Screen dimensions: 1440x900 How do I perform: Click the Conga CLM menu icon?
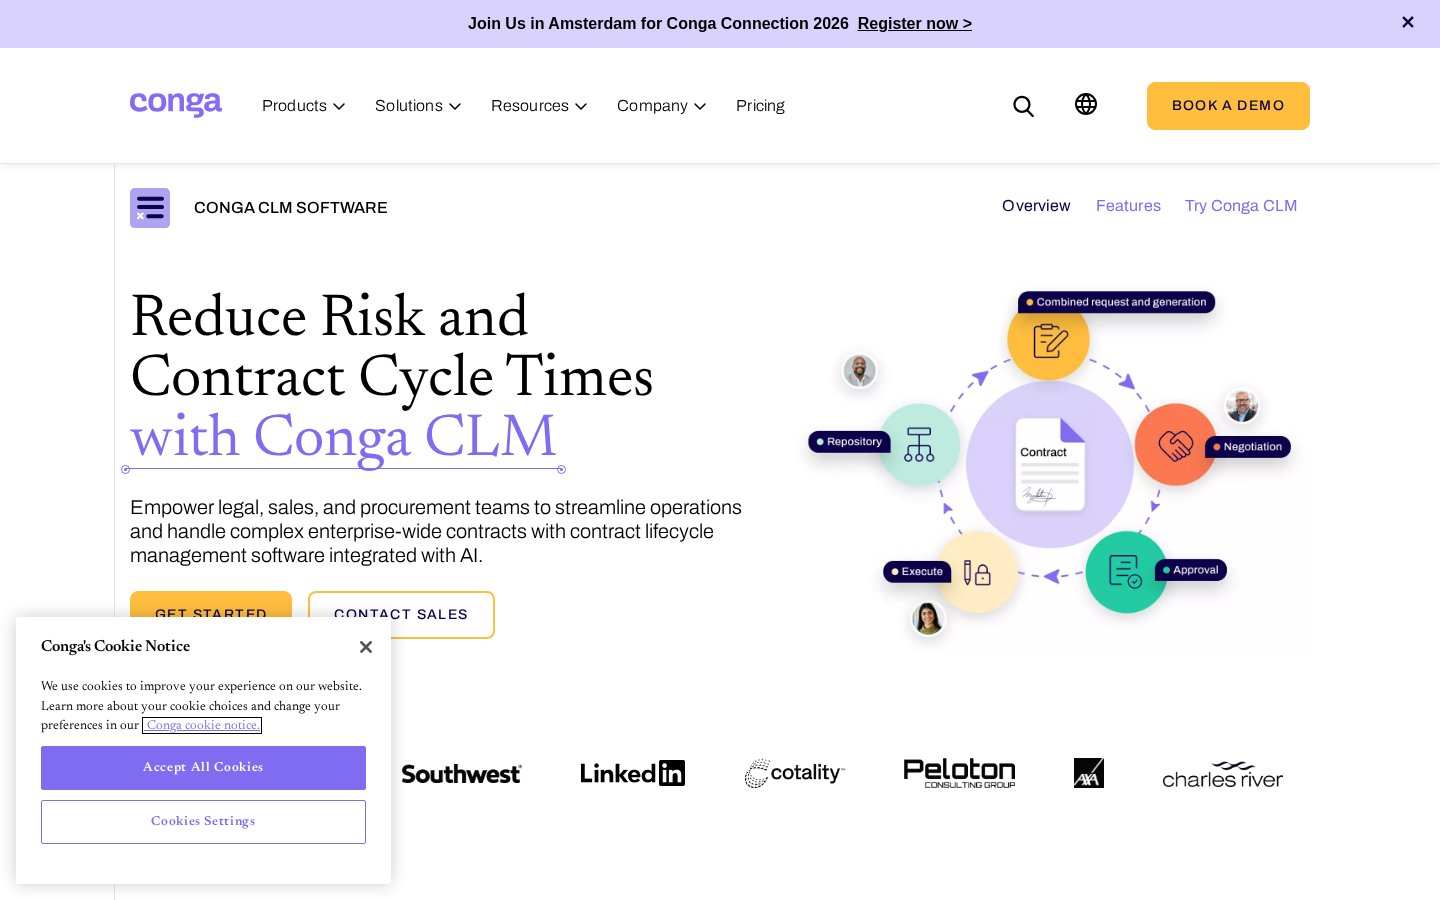click(x=150, y=208)
